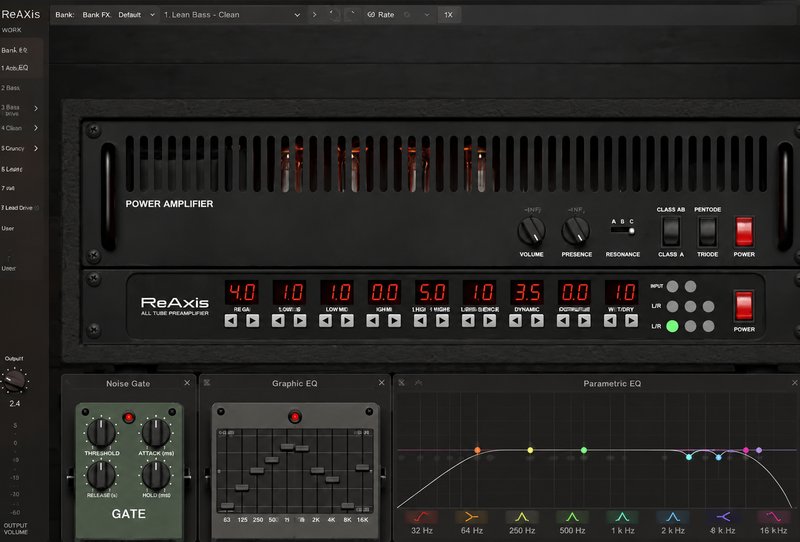Screen dimensions: 800x542
Task: Click the Graphic EQ top-left panel icon
Action: [207, 383]
